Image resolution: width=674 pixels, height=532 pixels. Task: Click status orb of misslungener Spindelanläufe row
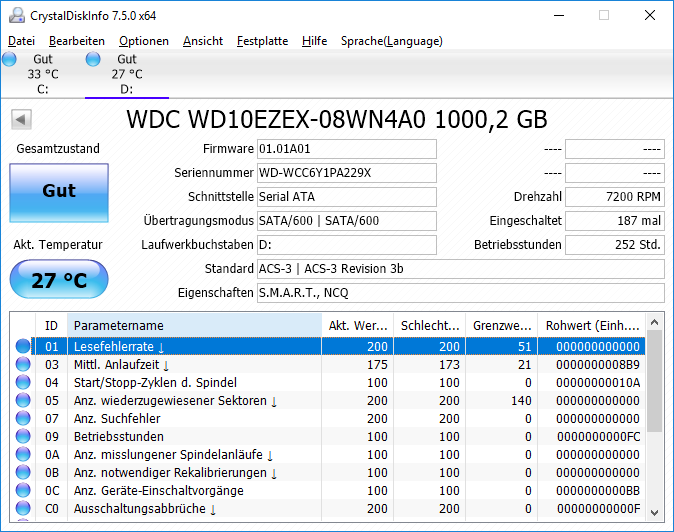[x=23, y=455]
